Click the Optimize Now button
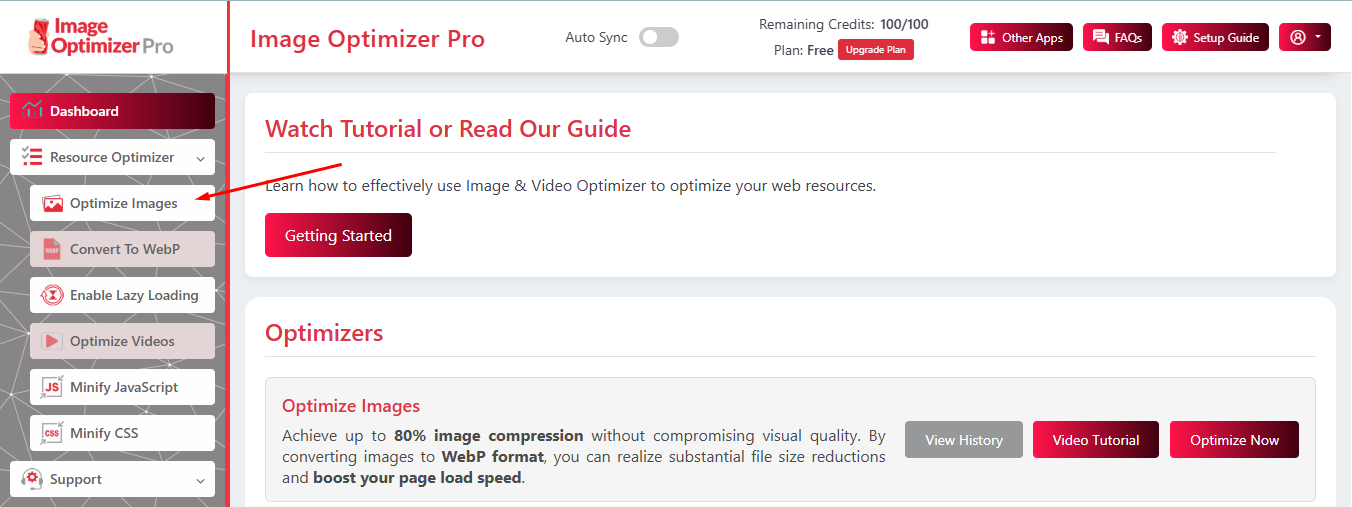The width and height of the screenshot is (1352, 507). 1234,440
